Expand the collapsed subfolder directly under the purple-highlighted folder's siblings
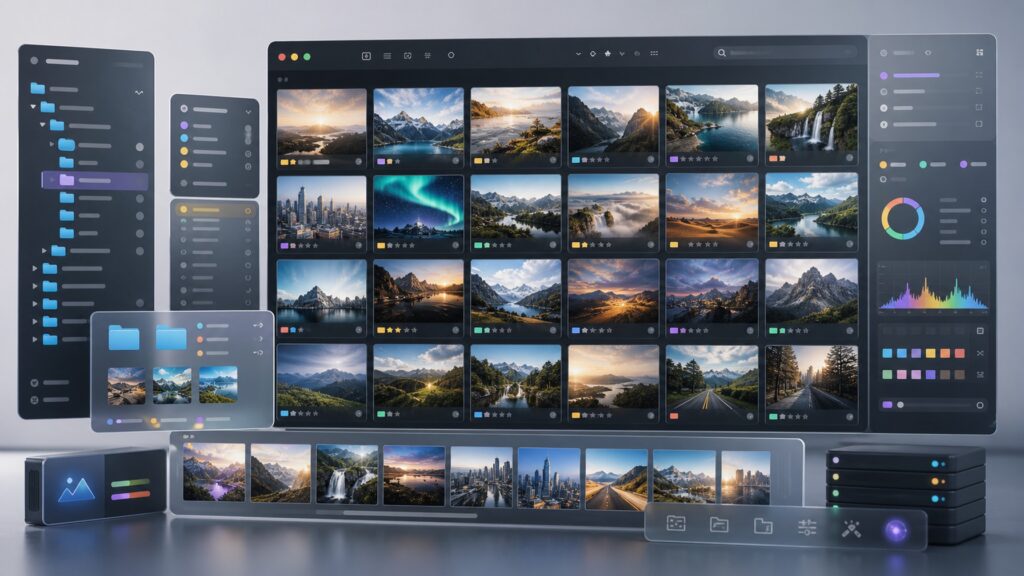 [x=44, y=250]
